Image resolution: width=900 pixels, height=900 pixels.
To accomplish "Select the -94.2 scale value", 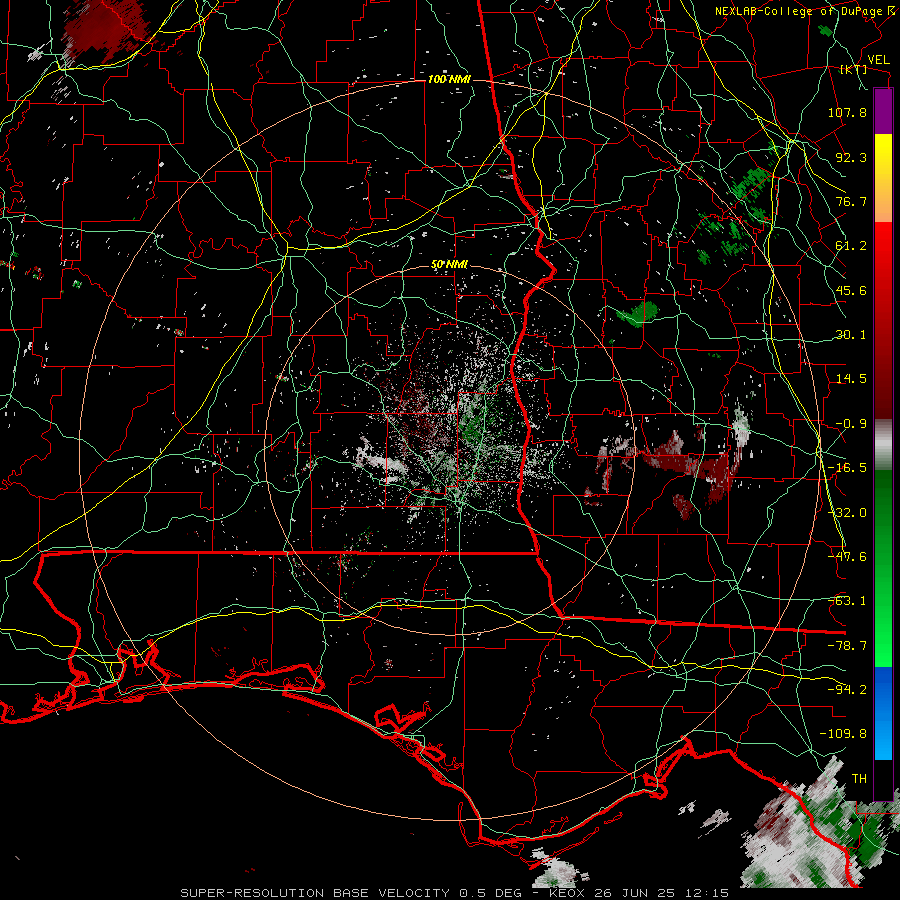I will click(x=847, y=690).
